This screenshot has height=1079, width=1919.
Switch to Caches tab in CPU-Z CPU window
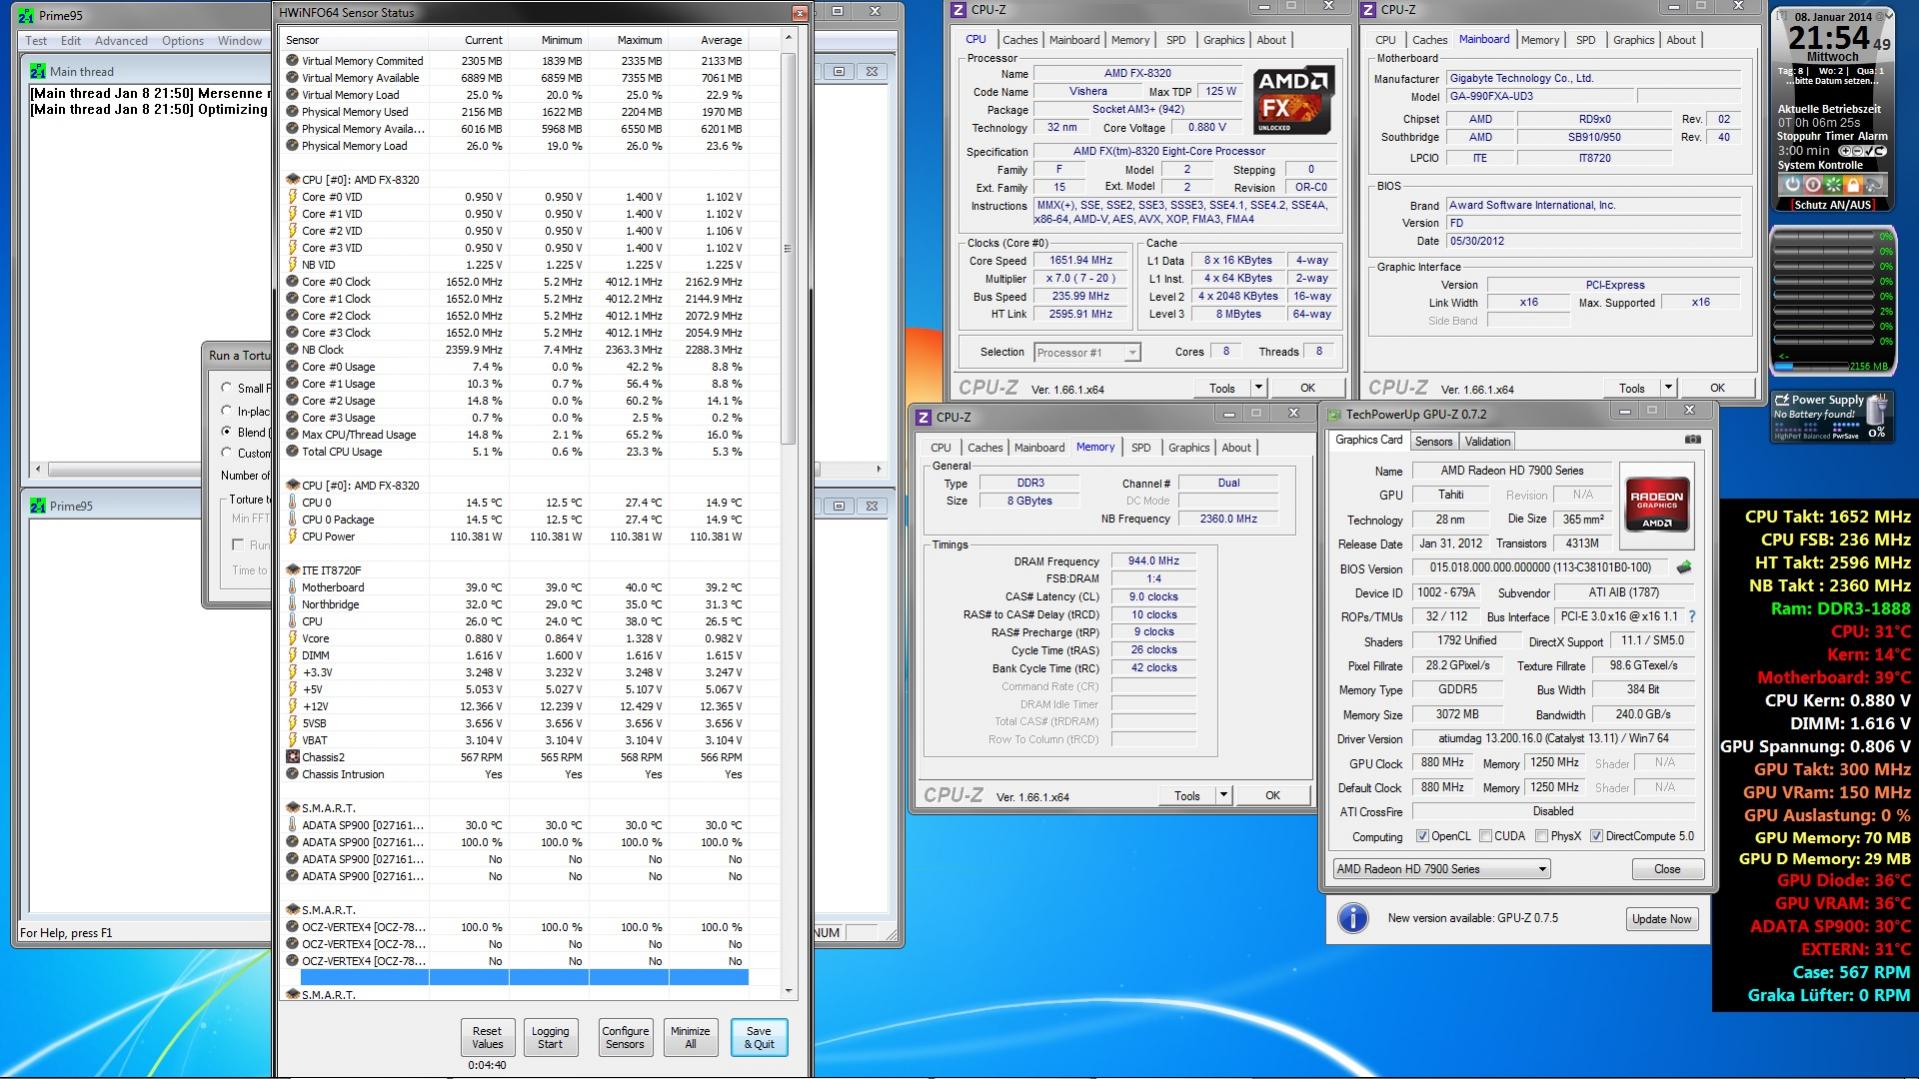click(1020, 40)
